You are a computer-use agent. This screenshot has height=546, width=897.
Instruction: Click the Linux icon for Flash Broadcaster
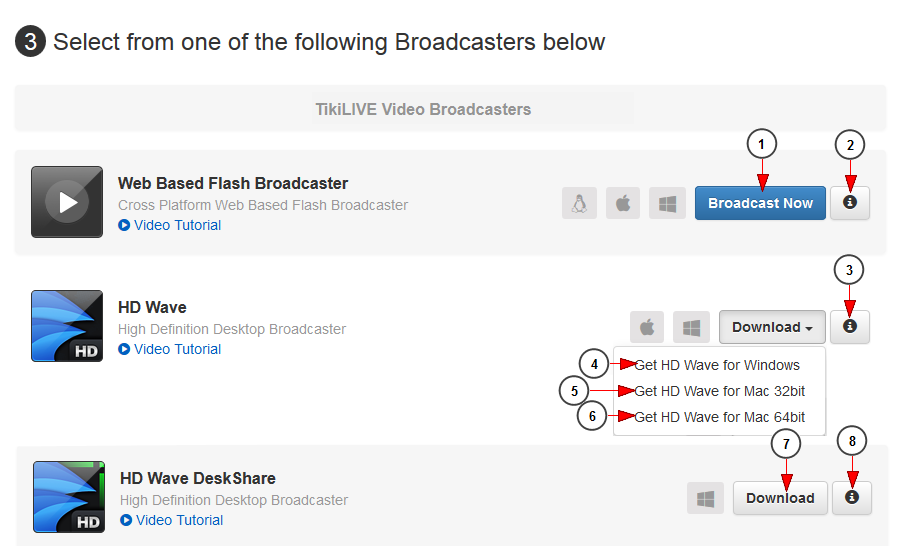(580, 203)
